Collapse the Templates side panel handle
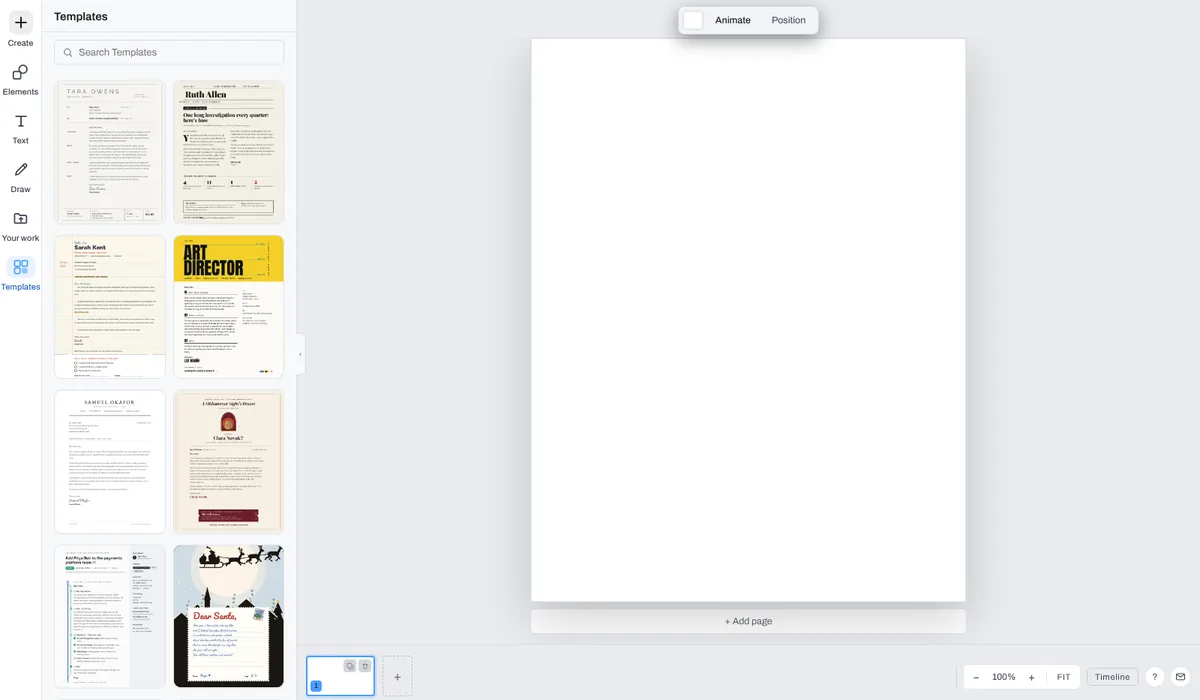 (301, 354)
